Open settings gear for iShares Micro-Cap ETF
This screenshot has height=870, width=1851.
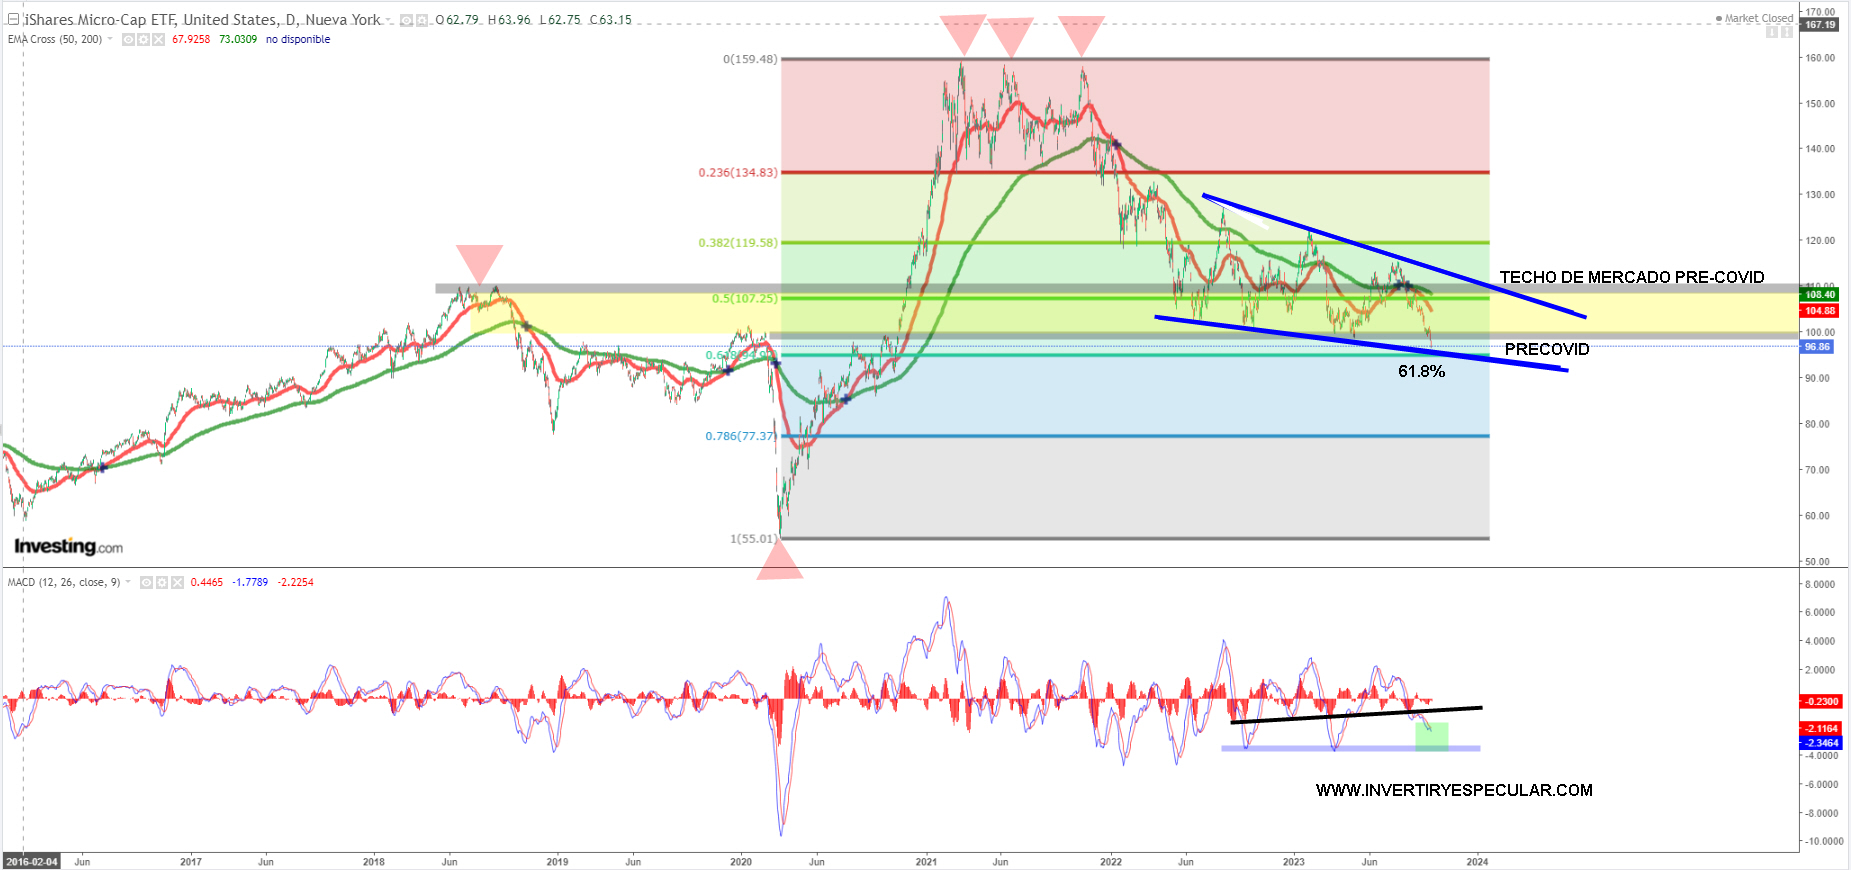422,20
